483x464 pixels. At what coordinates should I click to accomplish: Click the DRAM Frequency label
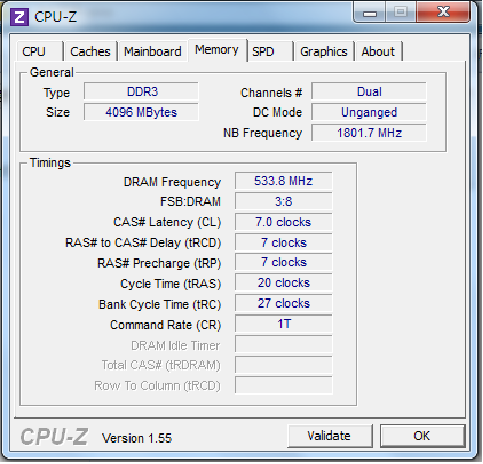(x=172, y=182)
